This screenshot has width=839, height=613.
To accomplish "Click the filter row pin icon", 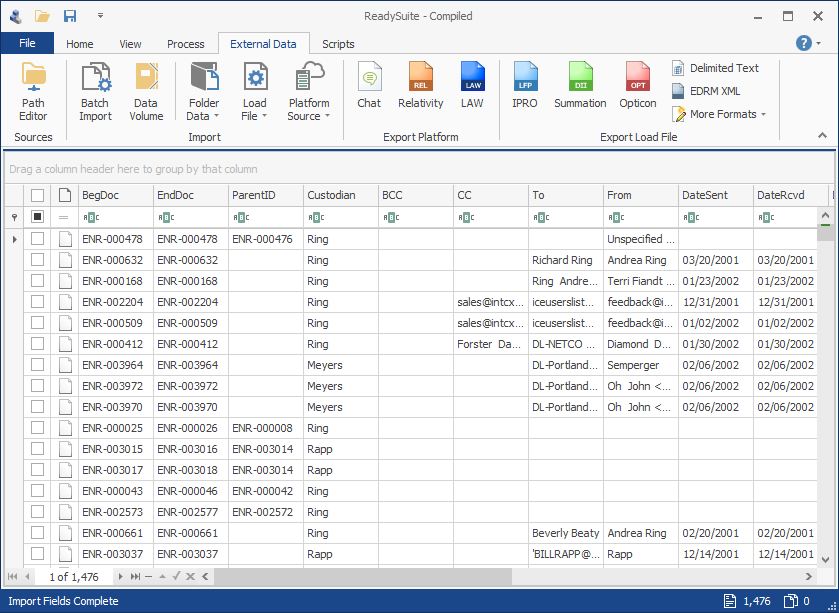I will [14, 217].
